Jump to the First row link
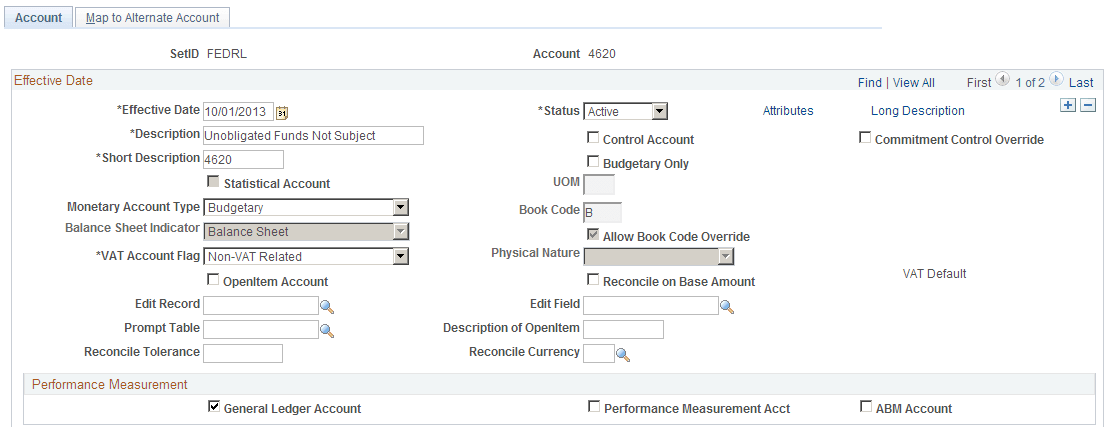This screenshot has width=1105, height=427. (979, 82)
